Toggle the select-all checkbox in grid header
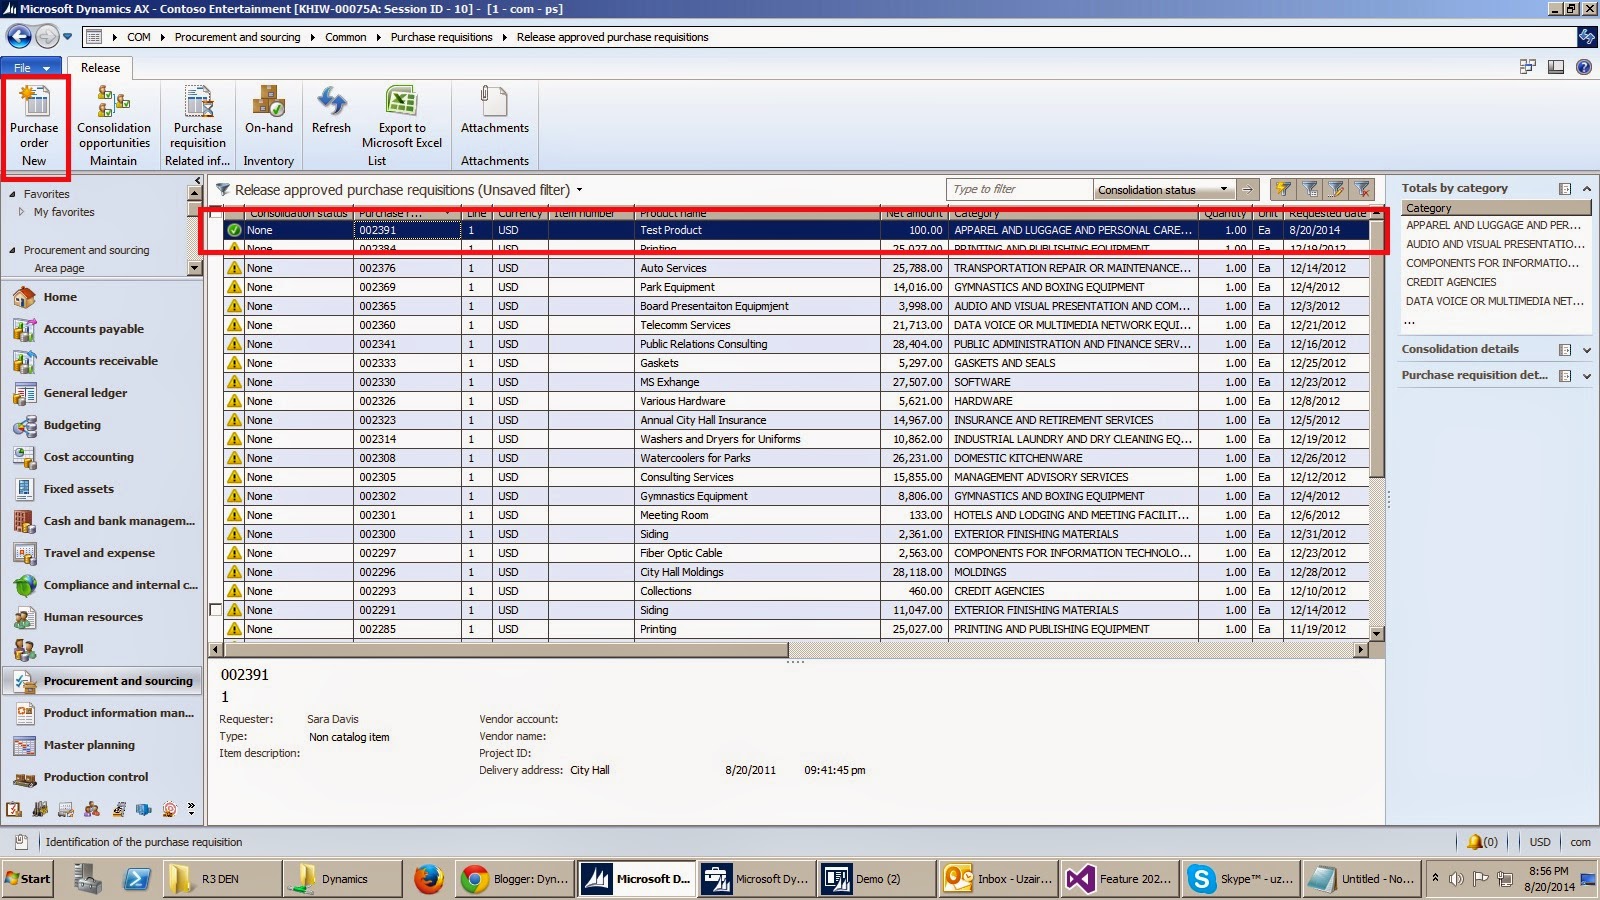 click(215, 213)
